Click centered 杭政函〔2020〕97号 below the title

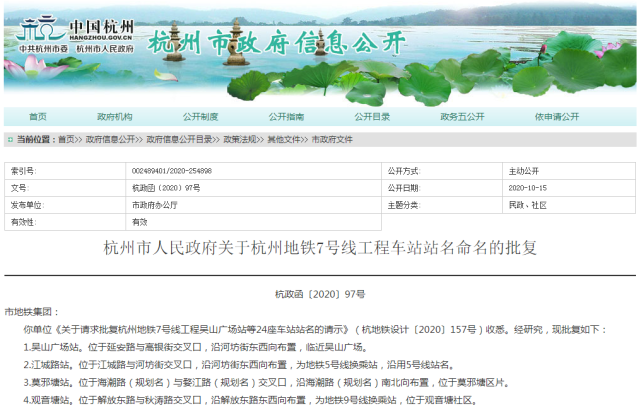click(x=320, y=294)
